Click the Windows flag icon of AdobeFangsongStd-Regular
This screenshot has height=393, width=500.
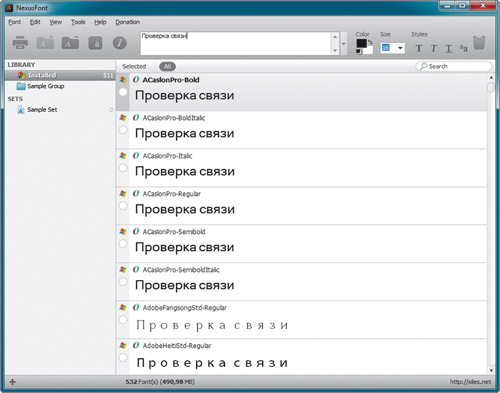point(123,307)
